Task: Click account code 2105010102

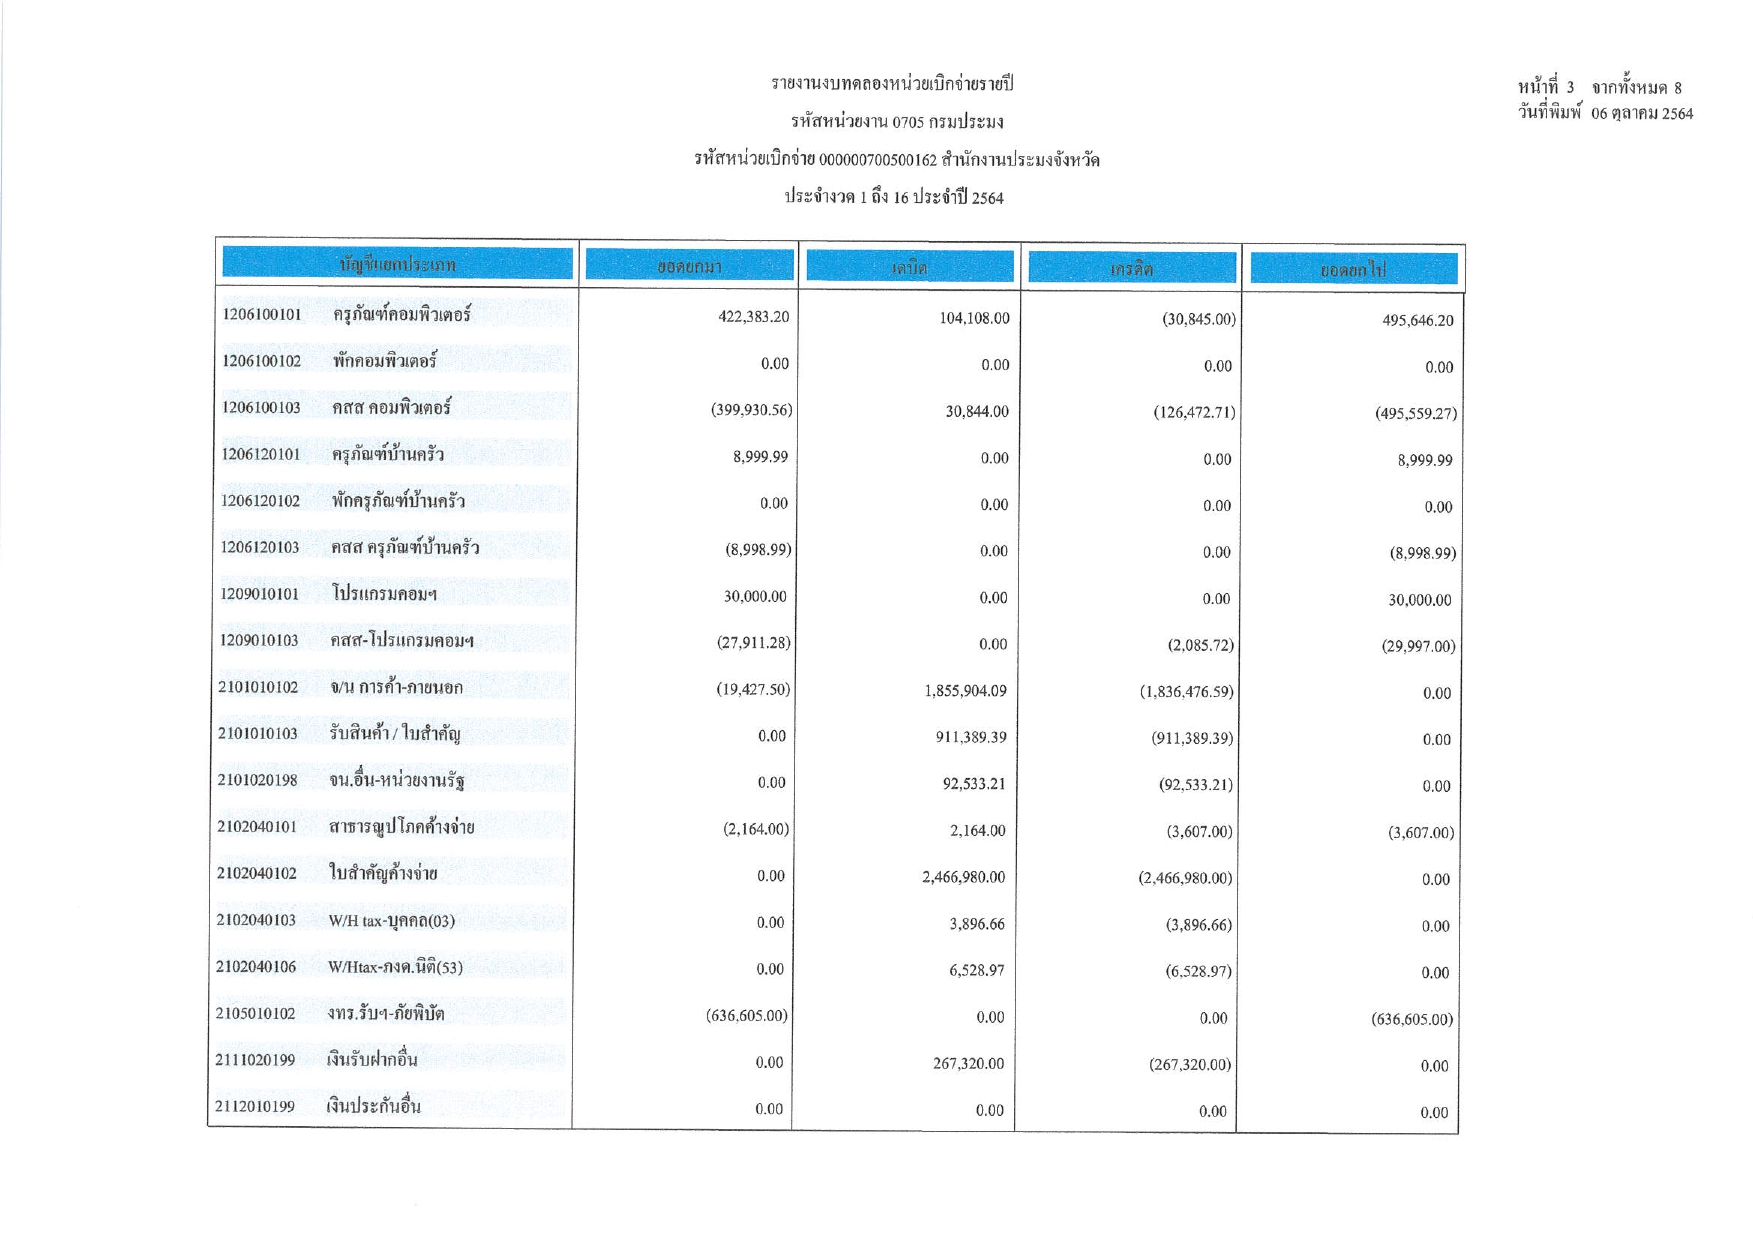Action: click(x=256, y=1013)
